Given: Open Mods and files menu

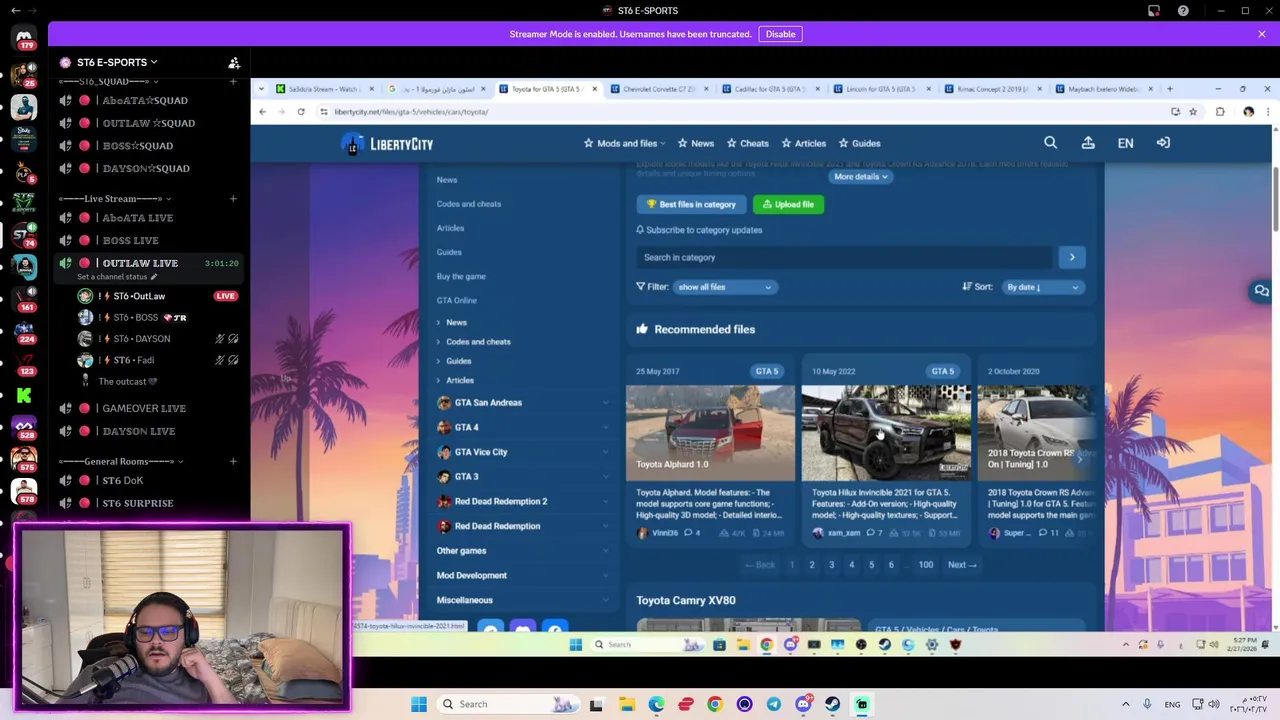Looking at the screenshot, I should [x=626, y=143].
